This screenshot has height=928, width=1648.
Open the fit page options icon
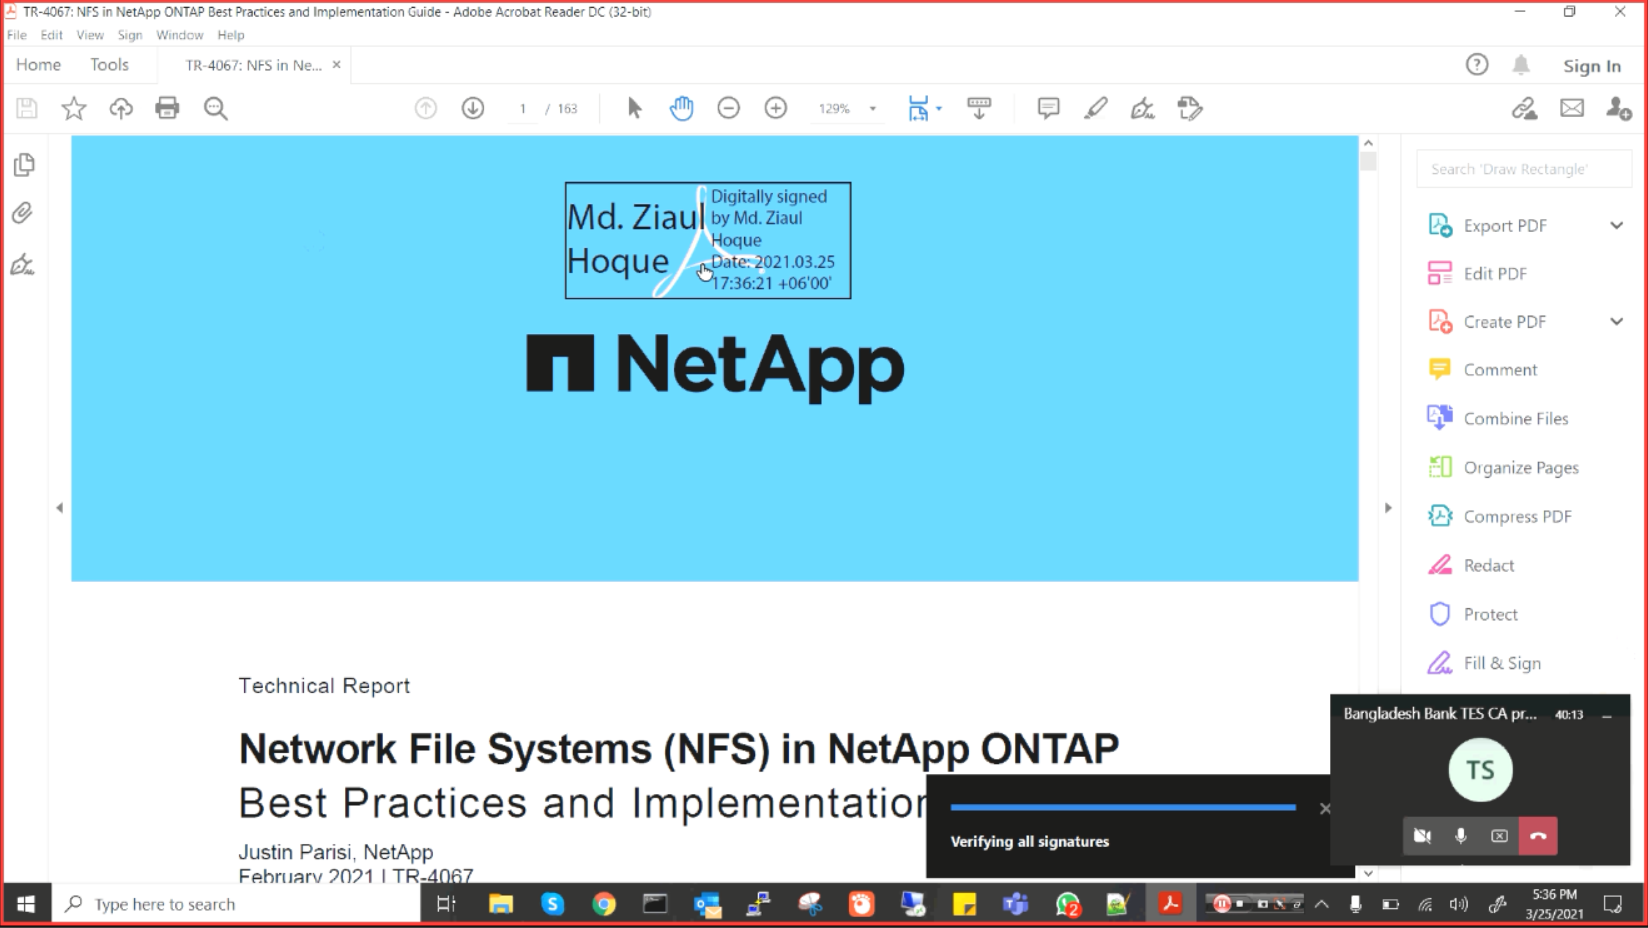click(x=919, y=108)
